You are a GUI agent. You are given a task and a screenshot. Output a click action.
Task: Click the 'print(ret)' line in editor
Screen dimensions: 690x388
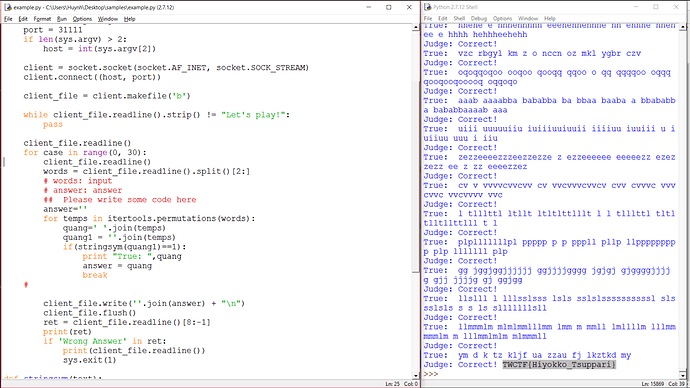pyautogui.click(x=67, y=332)
